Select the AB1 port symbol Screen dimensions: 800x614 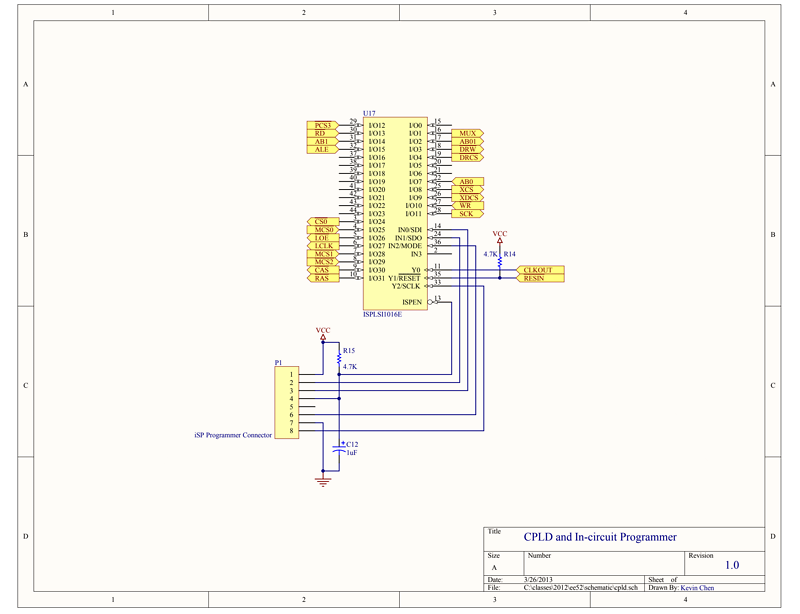click(322, 142)
